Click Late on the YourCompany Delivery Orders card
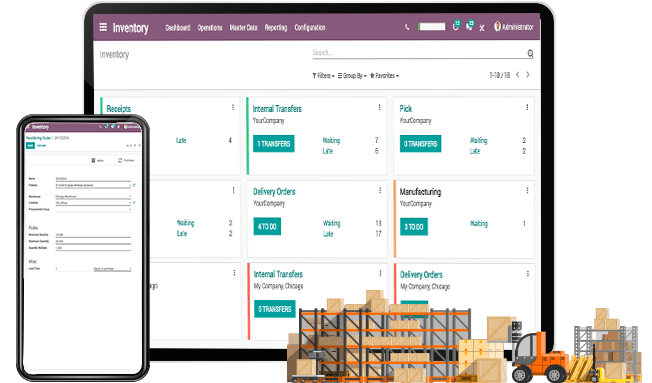 328,234
